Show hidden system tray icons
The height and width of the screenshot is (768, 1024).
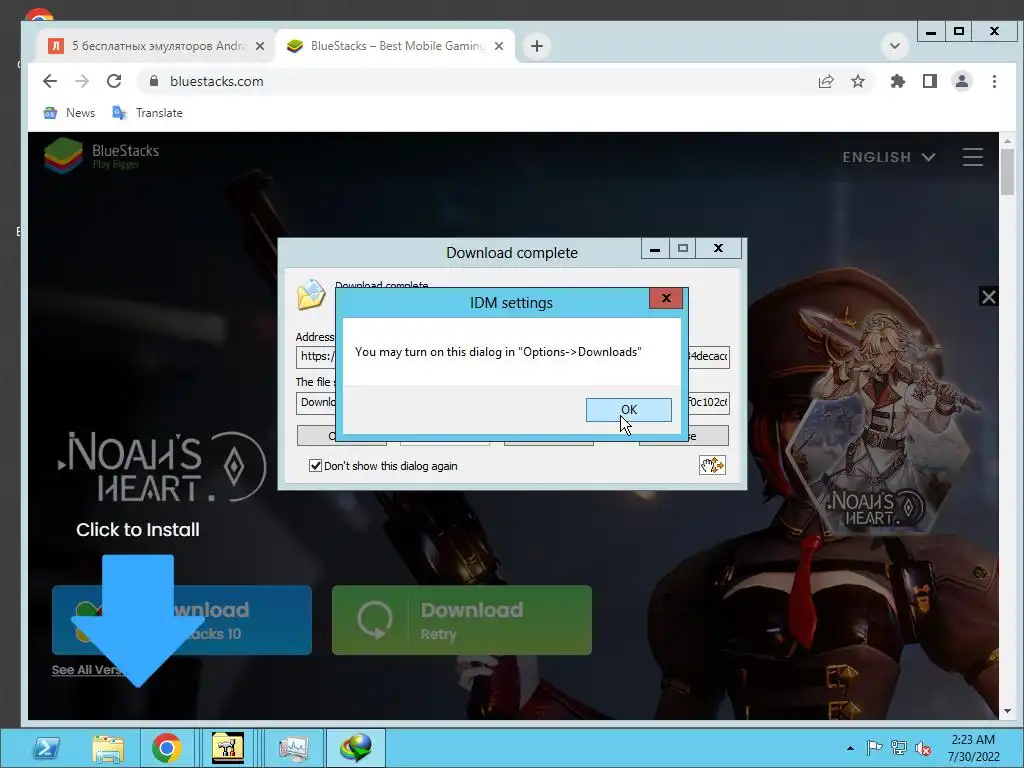(850, 748)
